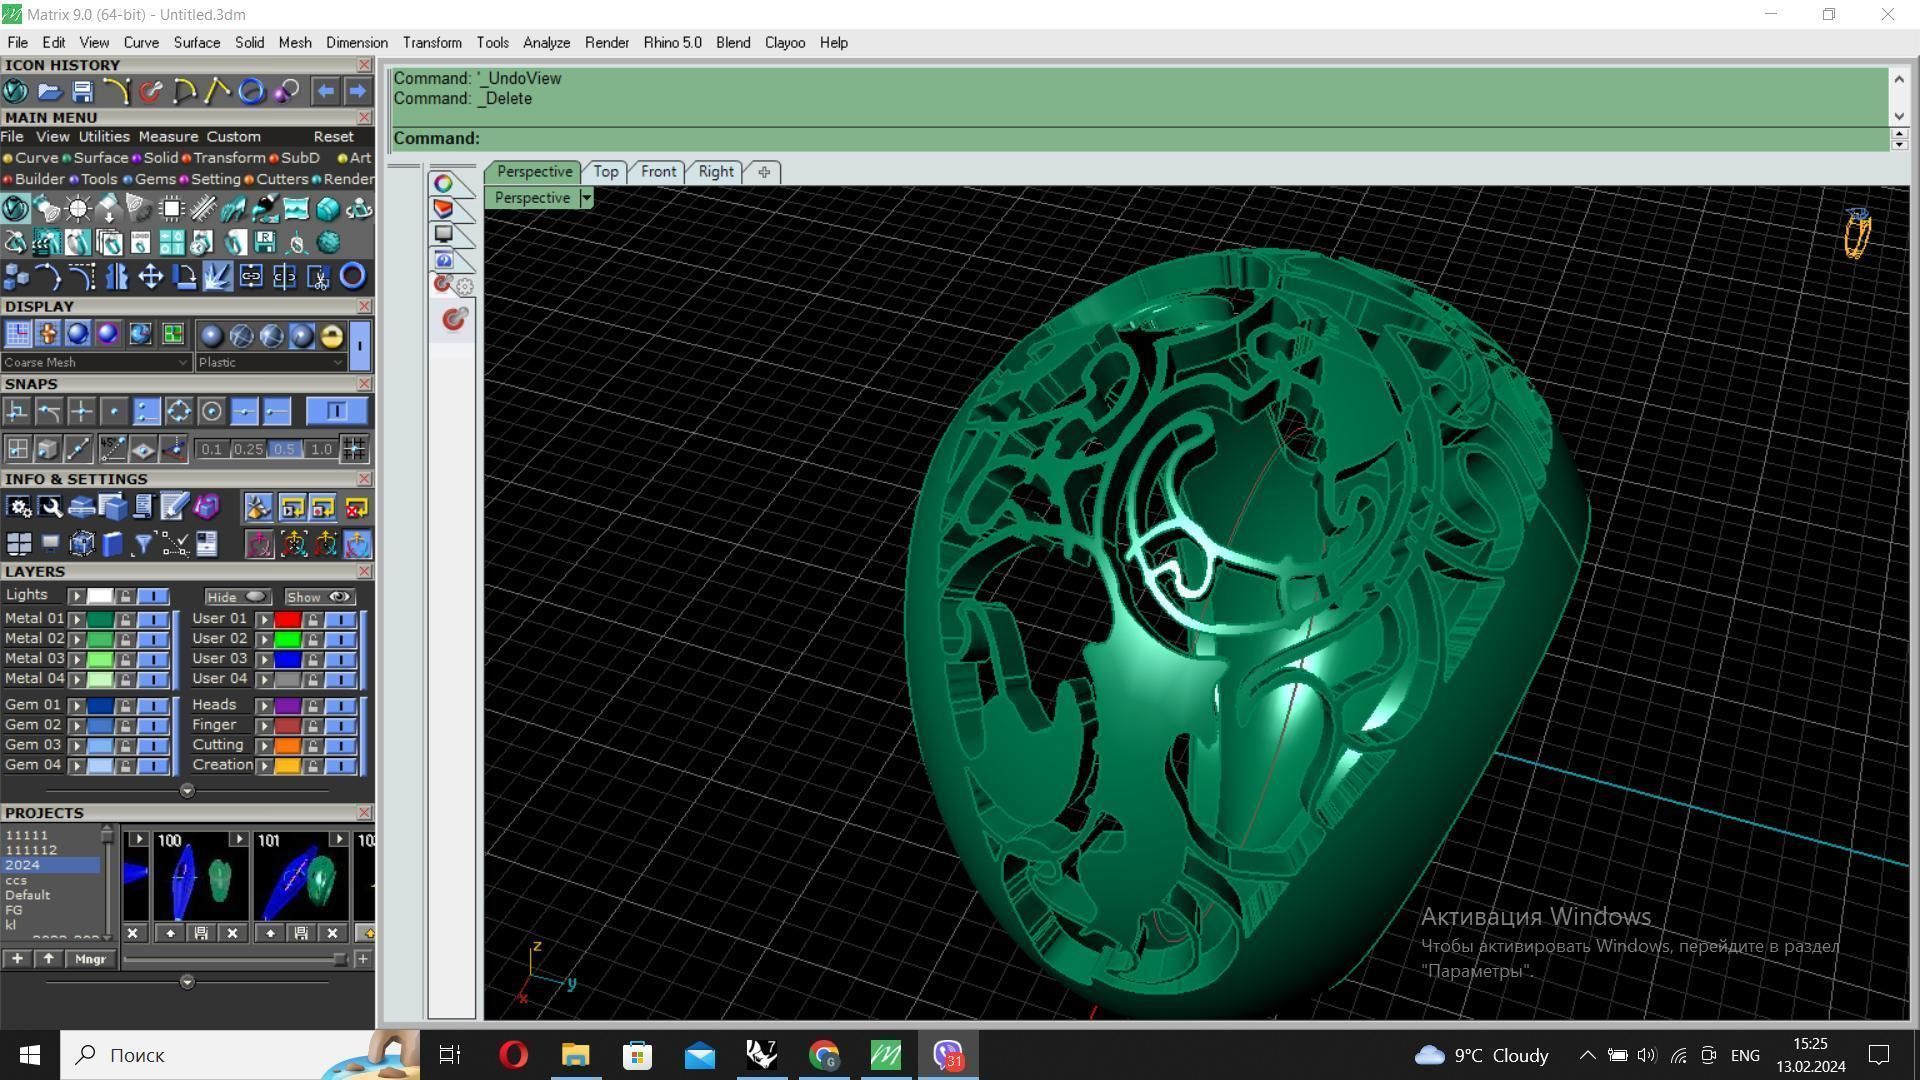This screenshot has height=1080, width=1920.
Task: Click the forward arrow in Icon History
Action: [357, 91]
